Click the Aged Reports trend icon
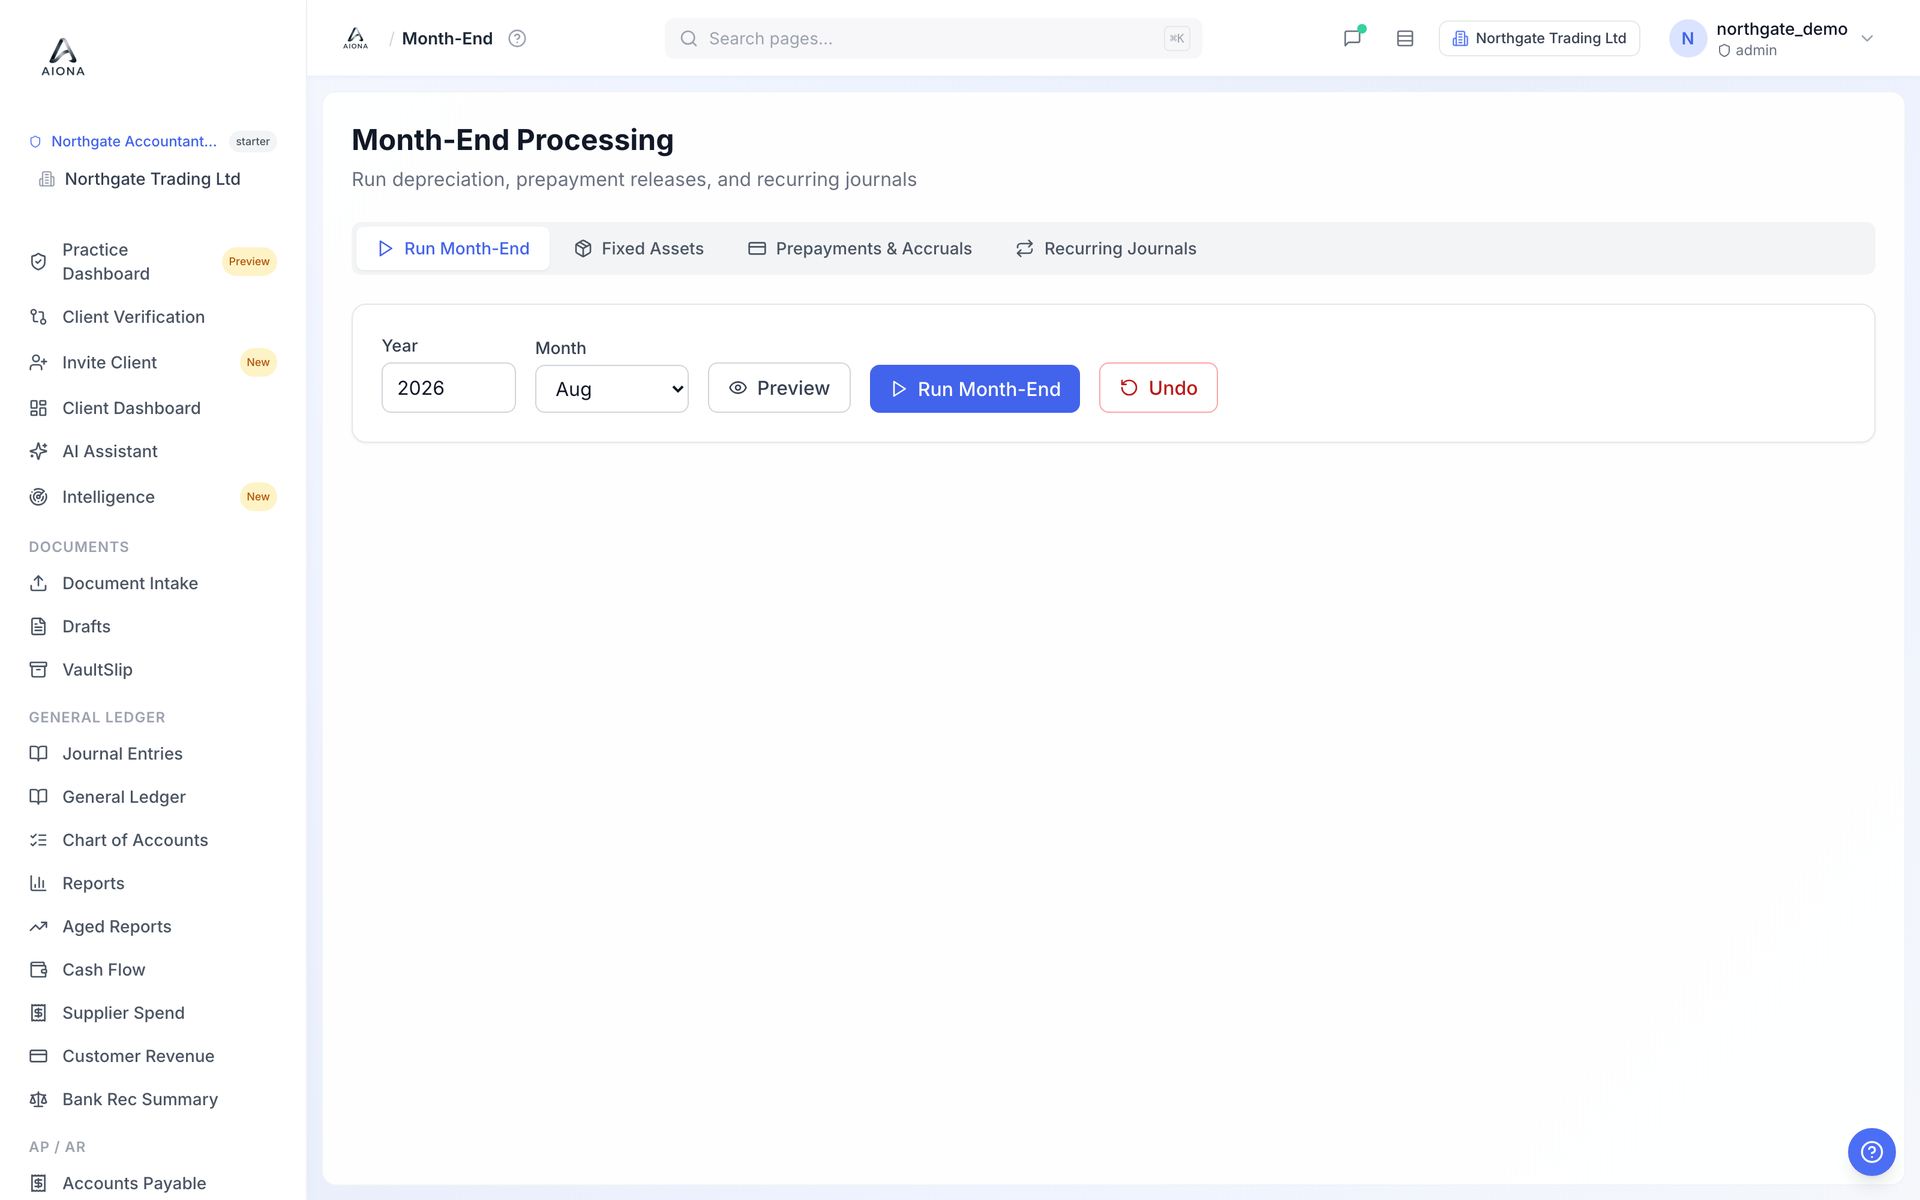Screen dimensions: 1920x1200 pos(38,926)
